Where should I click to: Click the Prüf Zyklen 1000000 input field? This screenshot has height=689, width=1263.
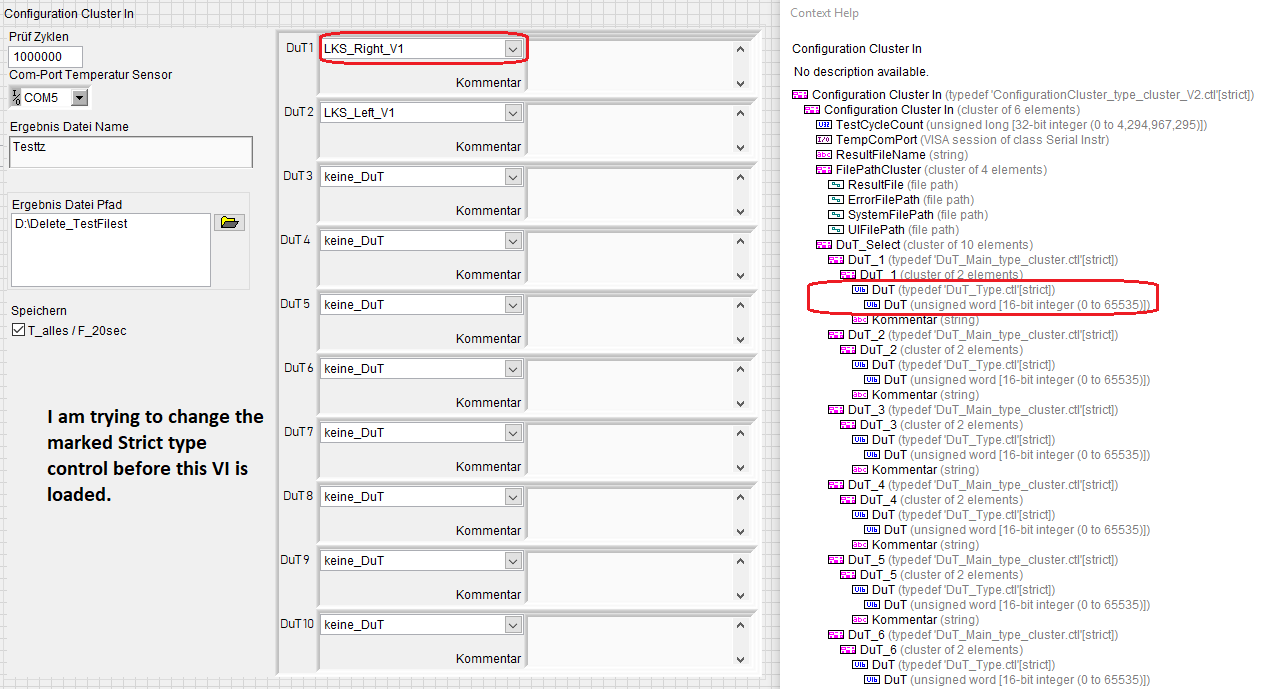tap(45, 56)
